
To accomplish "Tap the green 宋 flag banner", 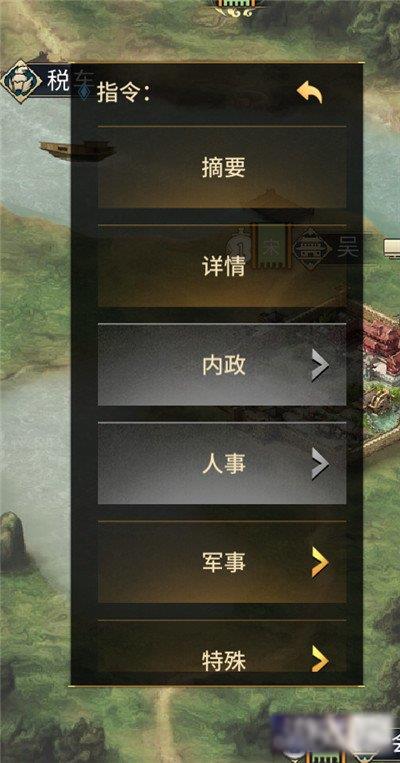I will (271, 247).
